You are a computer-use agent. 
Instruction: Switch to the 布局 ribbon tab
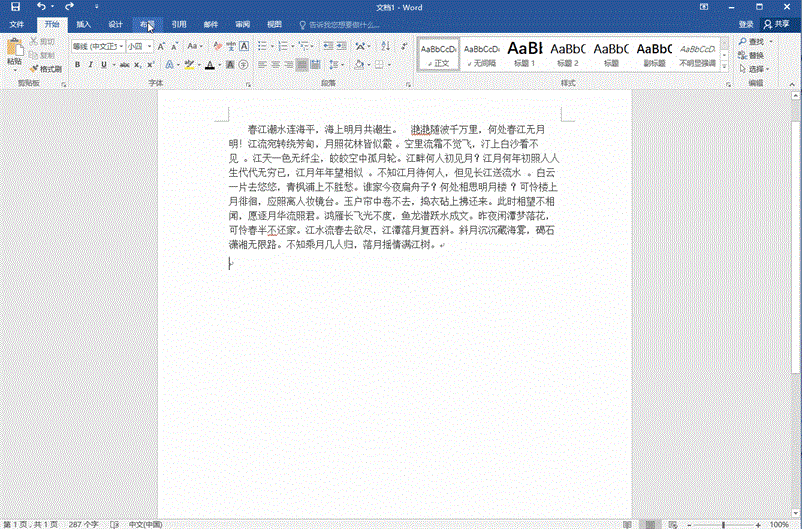click(x=147, y=24)
